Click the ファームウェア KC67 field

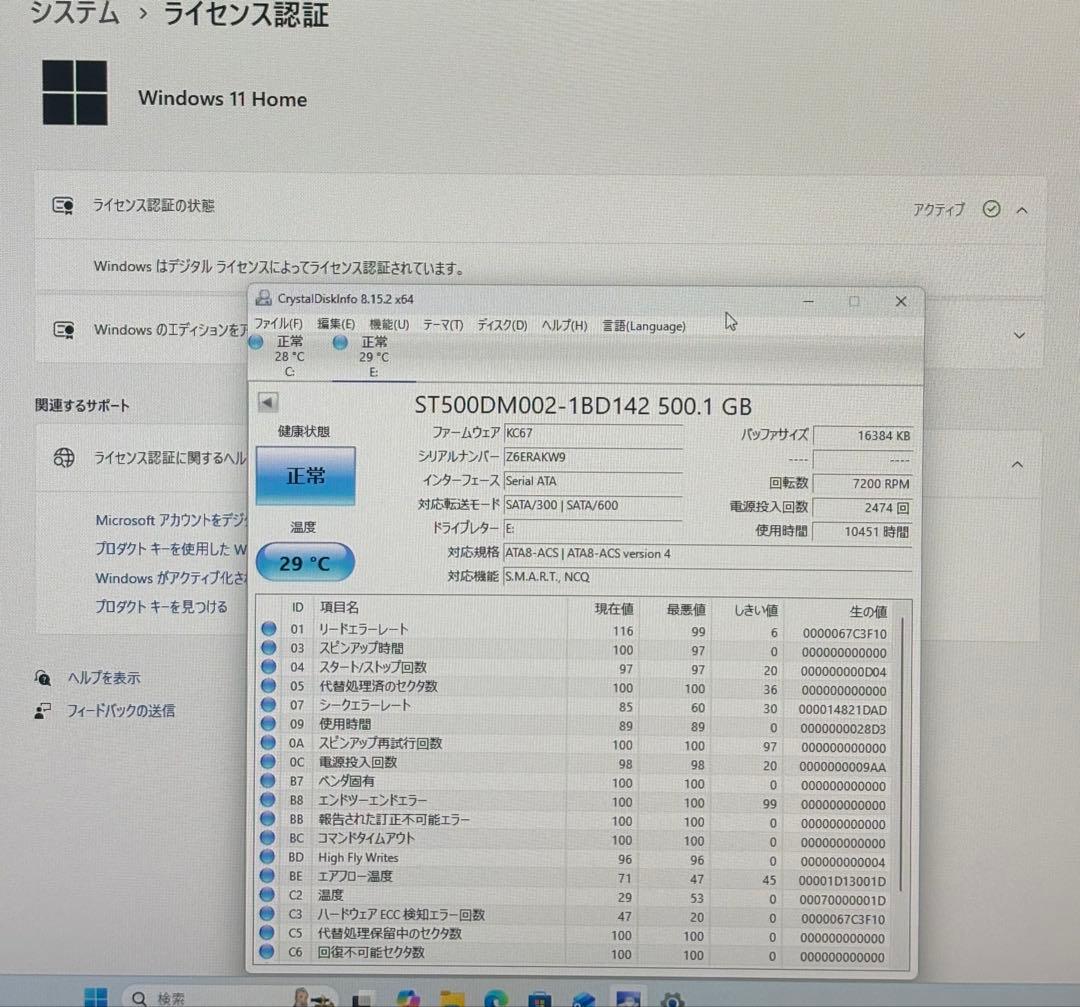click(x=593, y=433)
